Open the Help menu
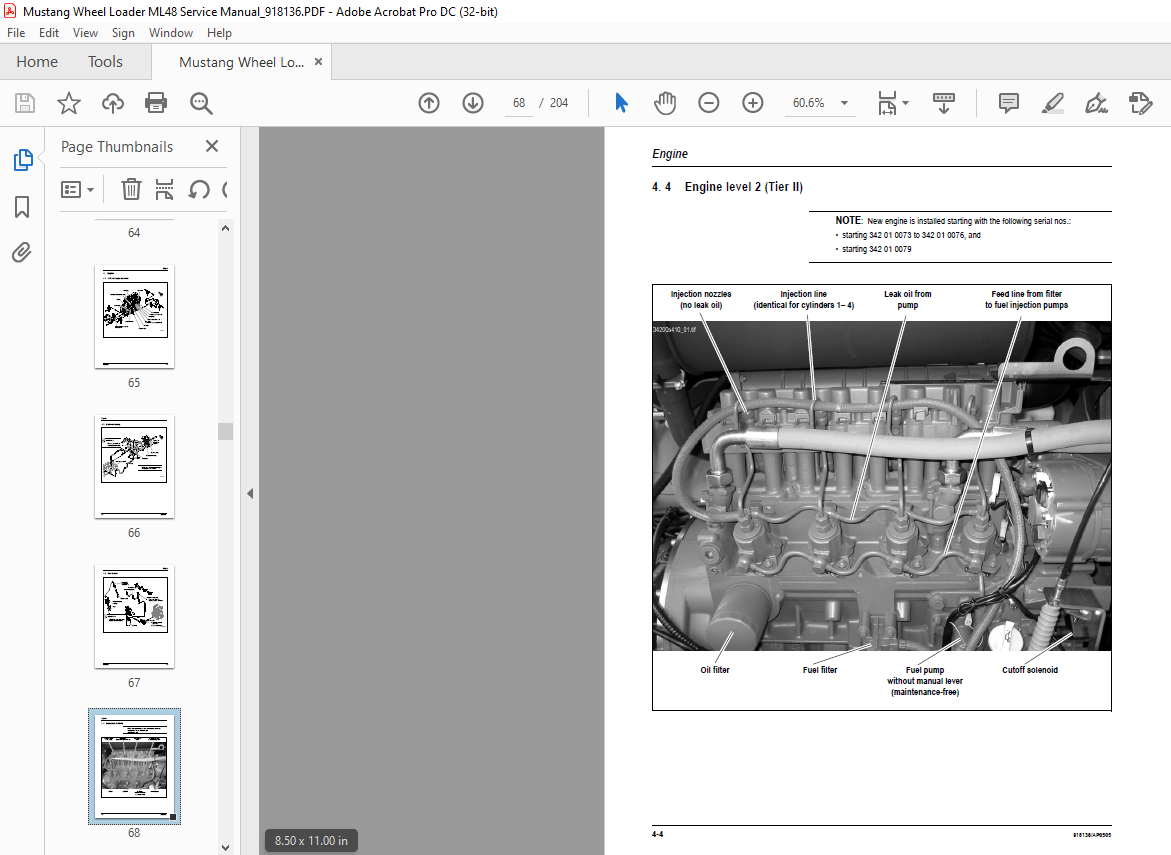The image size is (1171, 855). [219, 33]
